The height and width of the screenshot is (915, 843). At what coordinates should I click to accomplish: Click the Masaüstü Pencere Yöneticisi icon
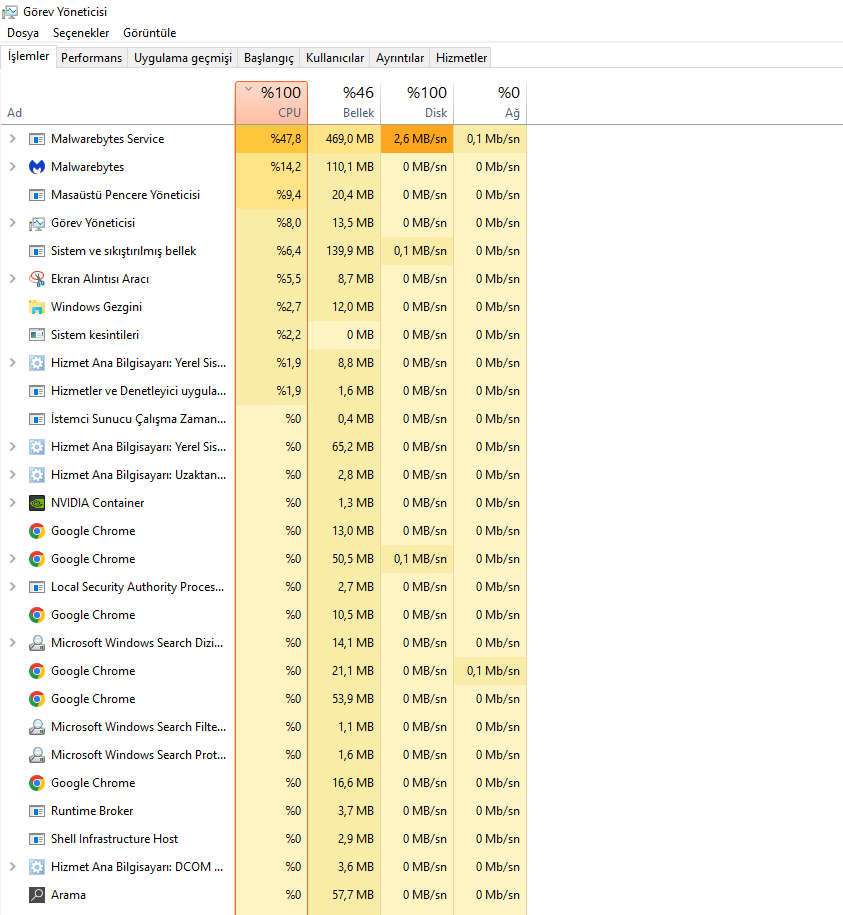[x=37, y=195]
